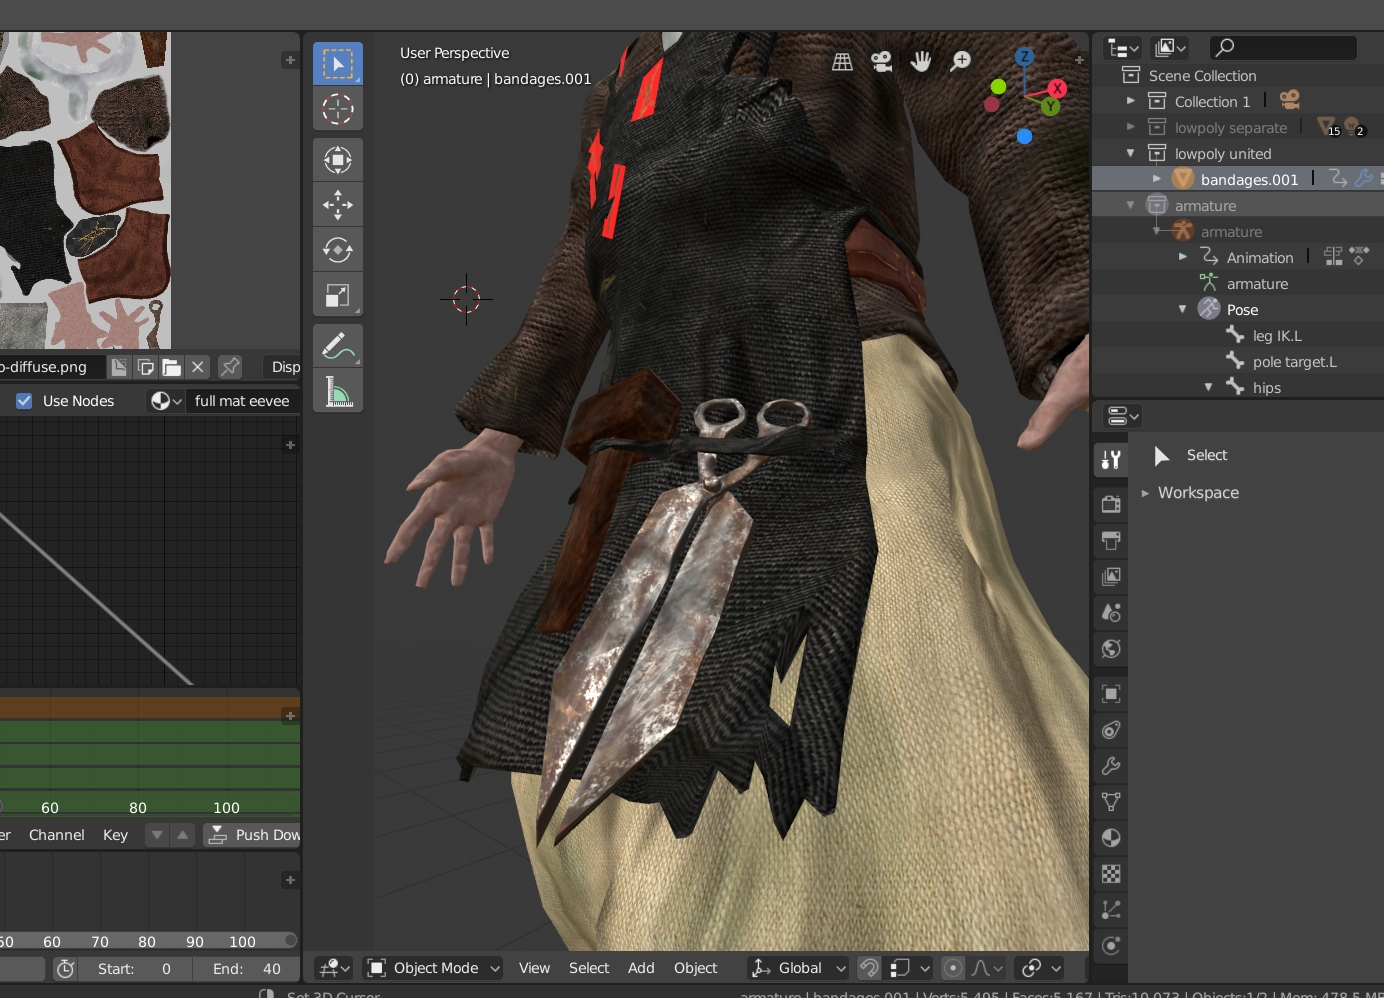Switch to camera view icon
1384x998 pixels.
pos(881,62)
